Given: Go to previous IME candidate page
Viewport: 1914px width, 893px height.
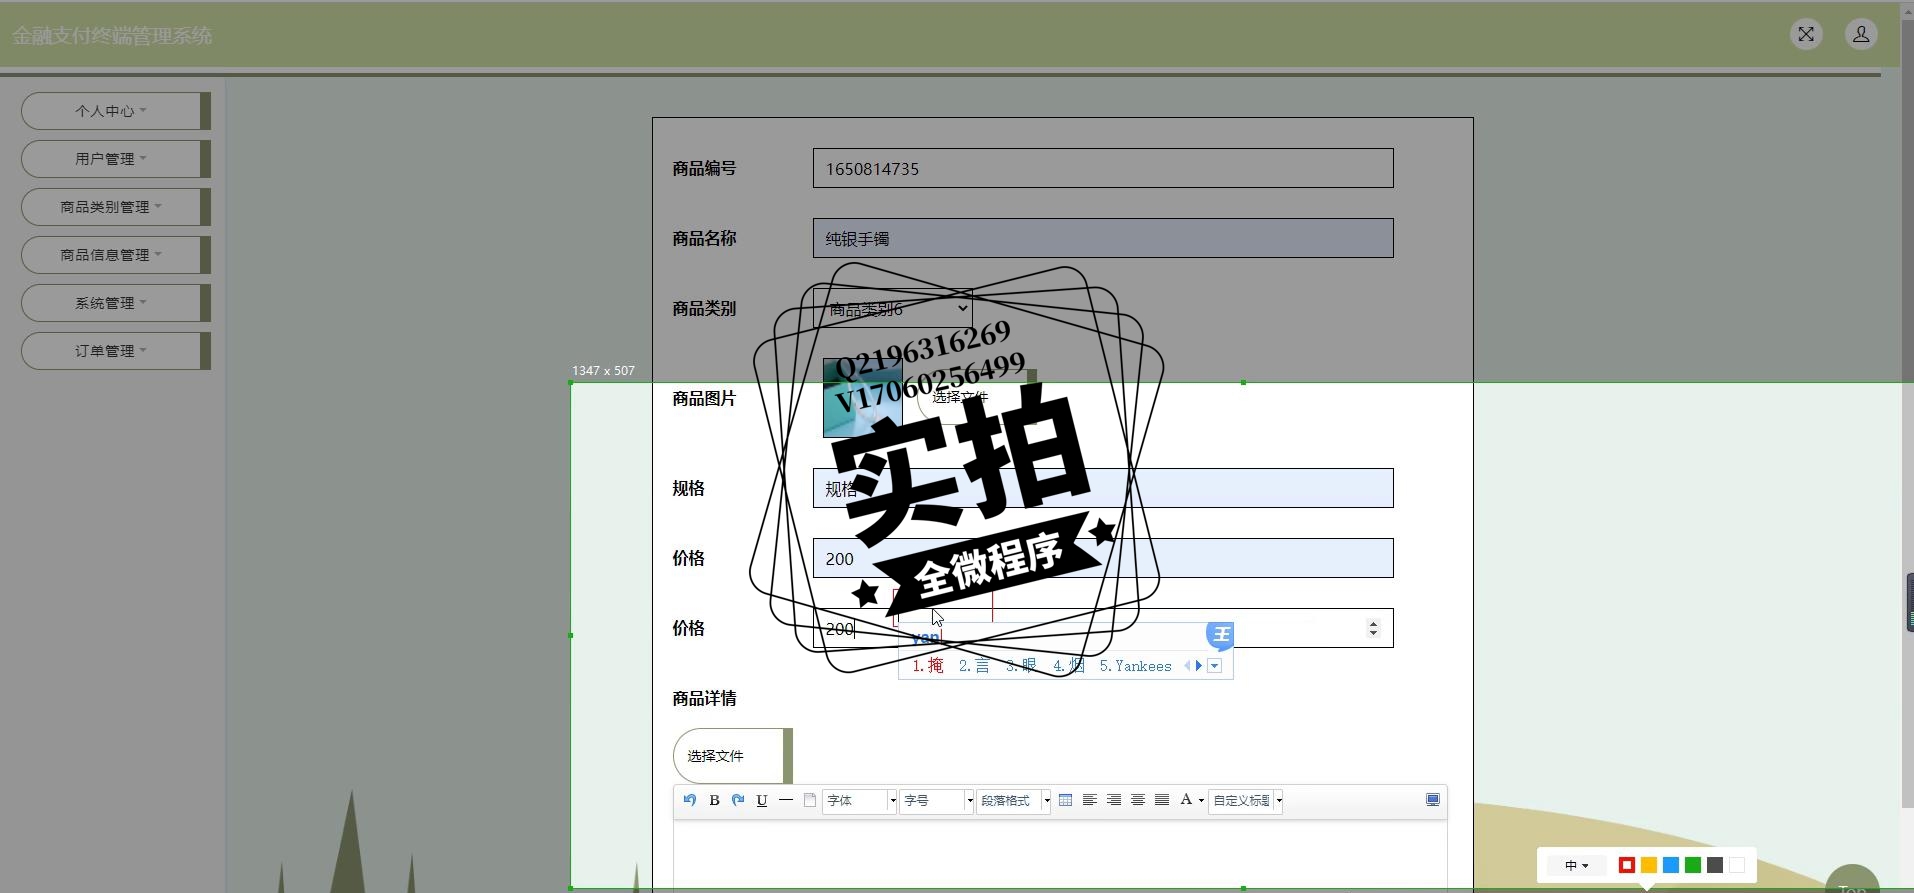Looking at the screenshot, I should click(1188, 666).
